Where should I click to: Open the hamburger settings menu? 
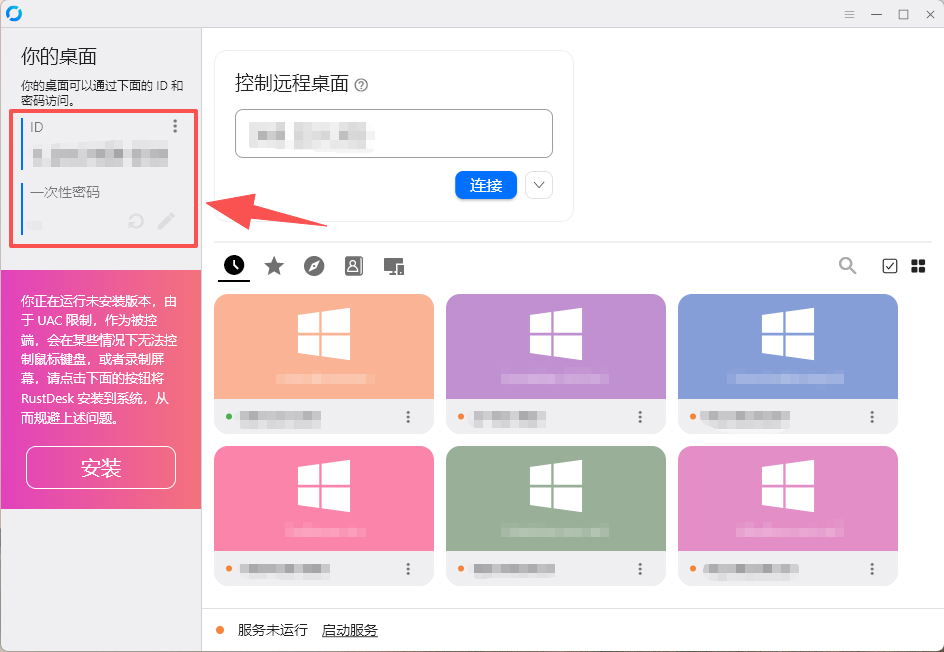(x=849, y=14)
